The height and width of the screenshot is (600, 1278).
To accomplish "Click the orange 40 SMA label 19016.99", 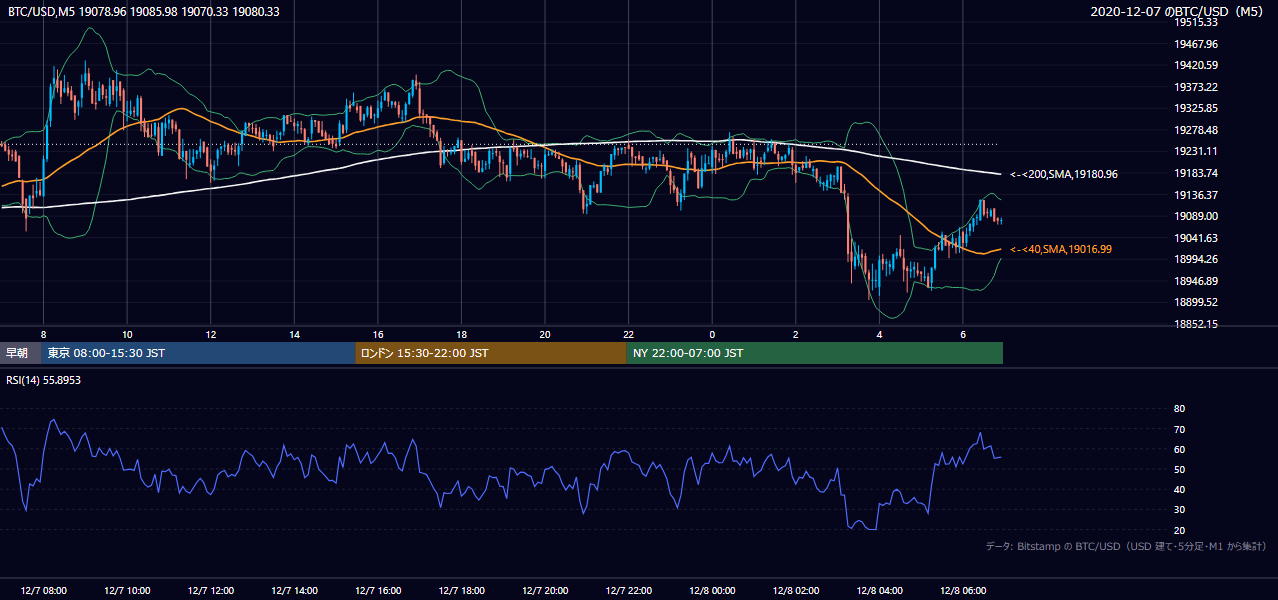I will coord(1061,250).
